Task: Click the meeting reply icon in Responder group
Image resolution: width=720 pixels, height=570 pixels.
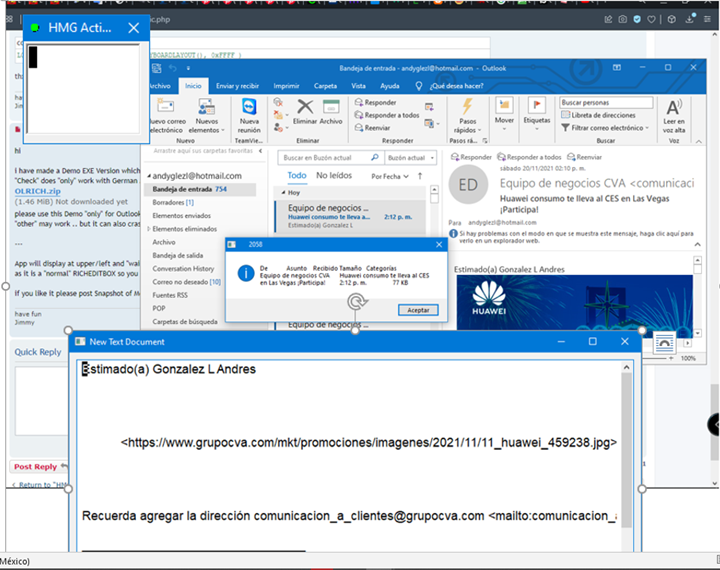Action: click(x=429, y=107)
